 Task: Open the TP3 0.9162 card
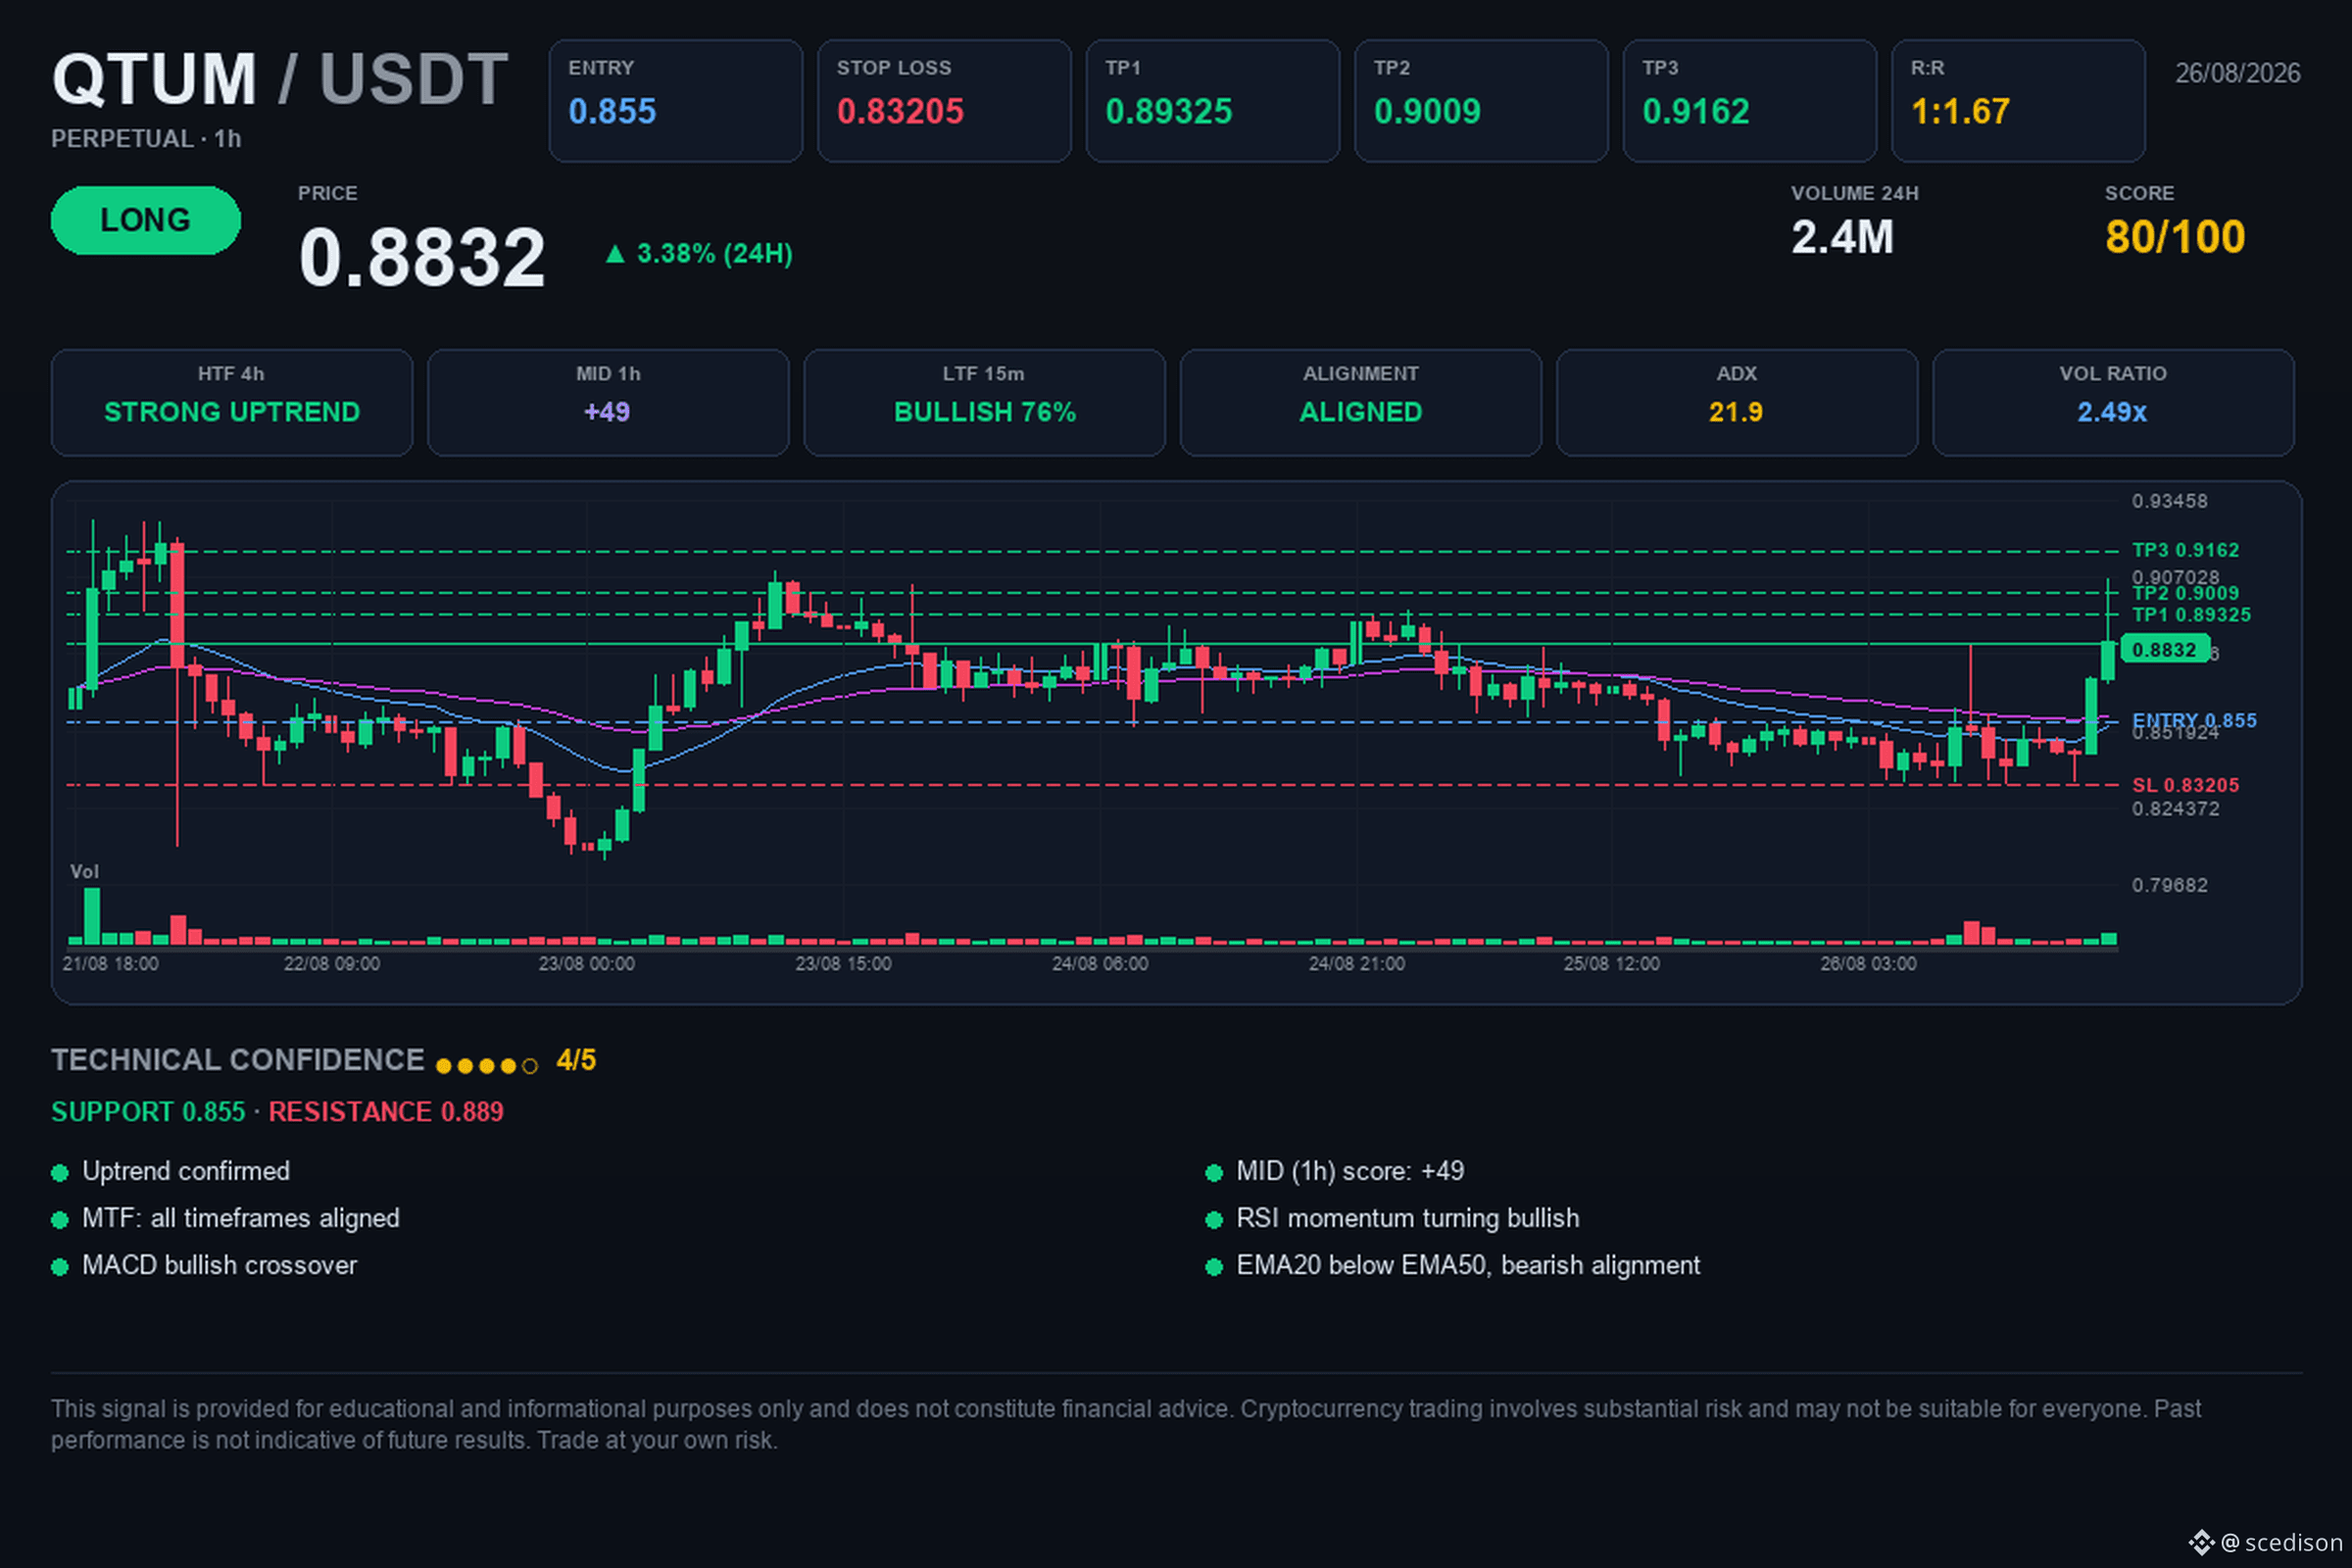pos(1750,101)
